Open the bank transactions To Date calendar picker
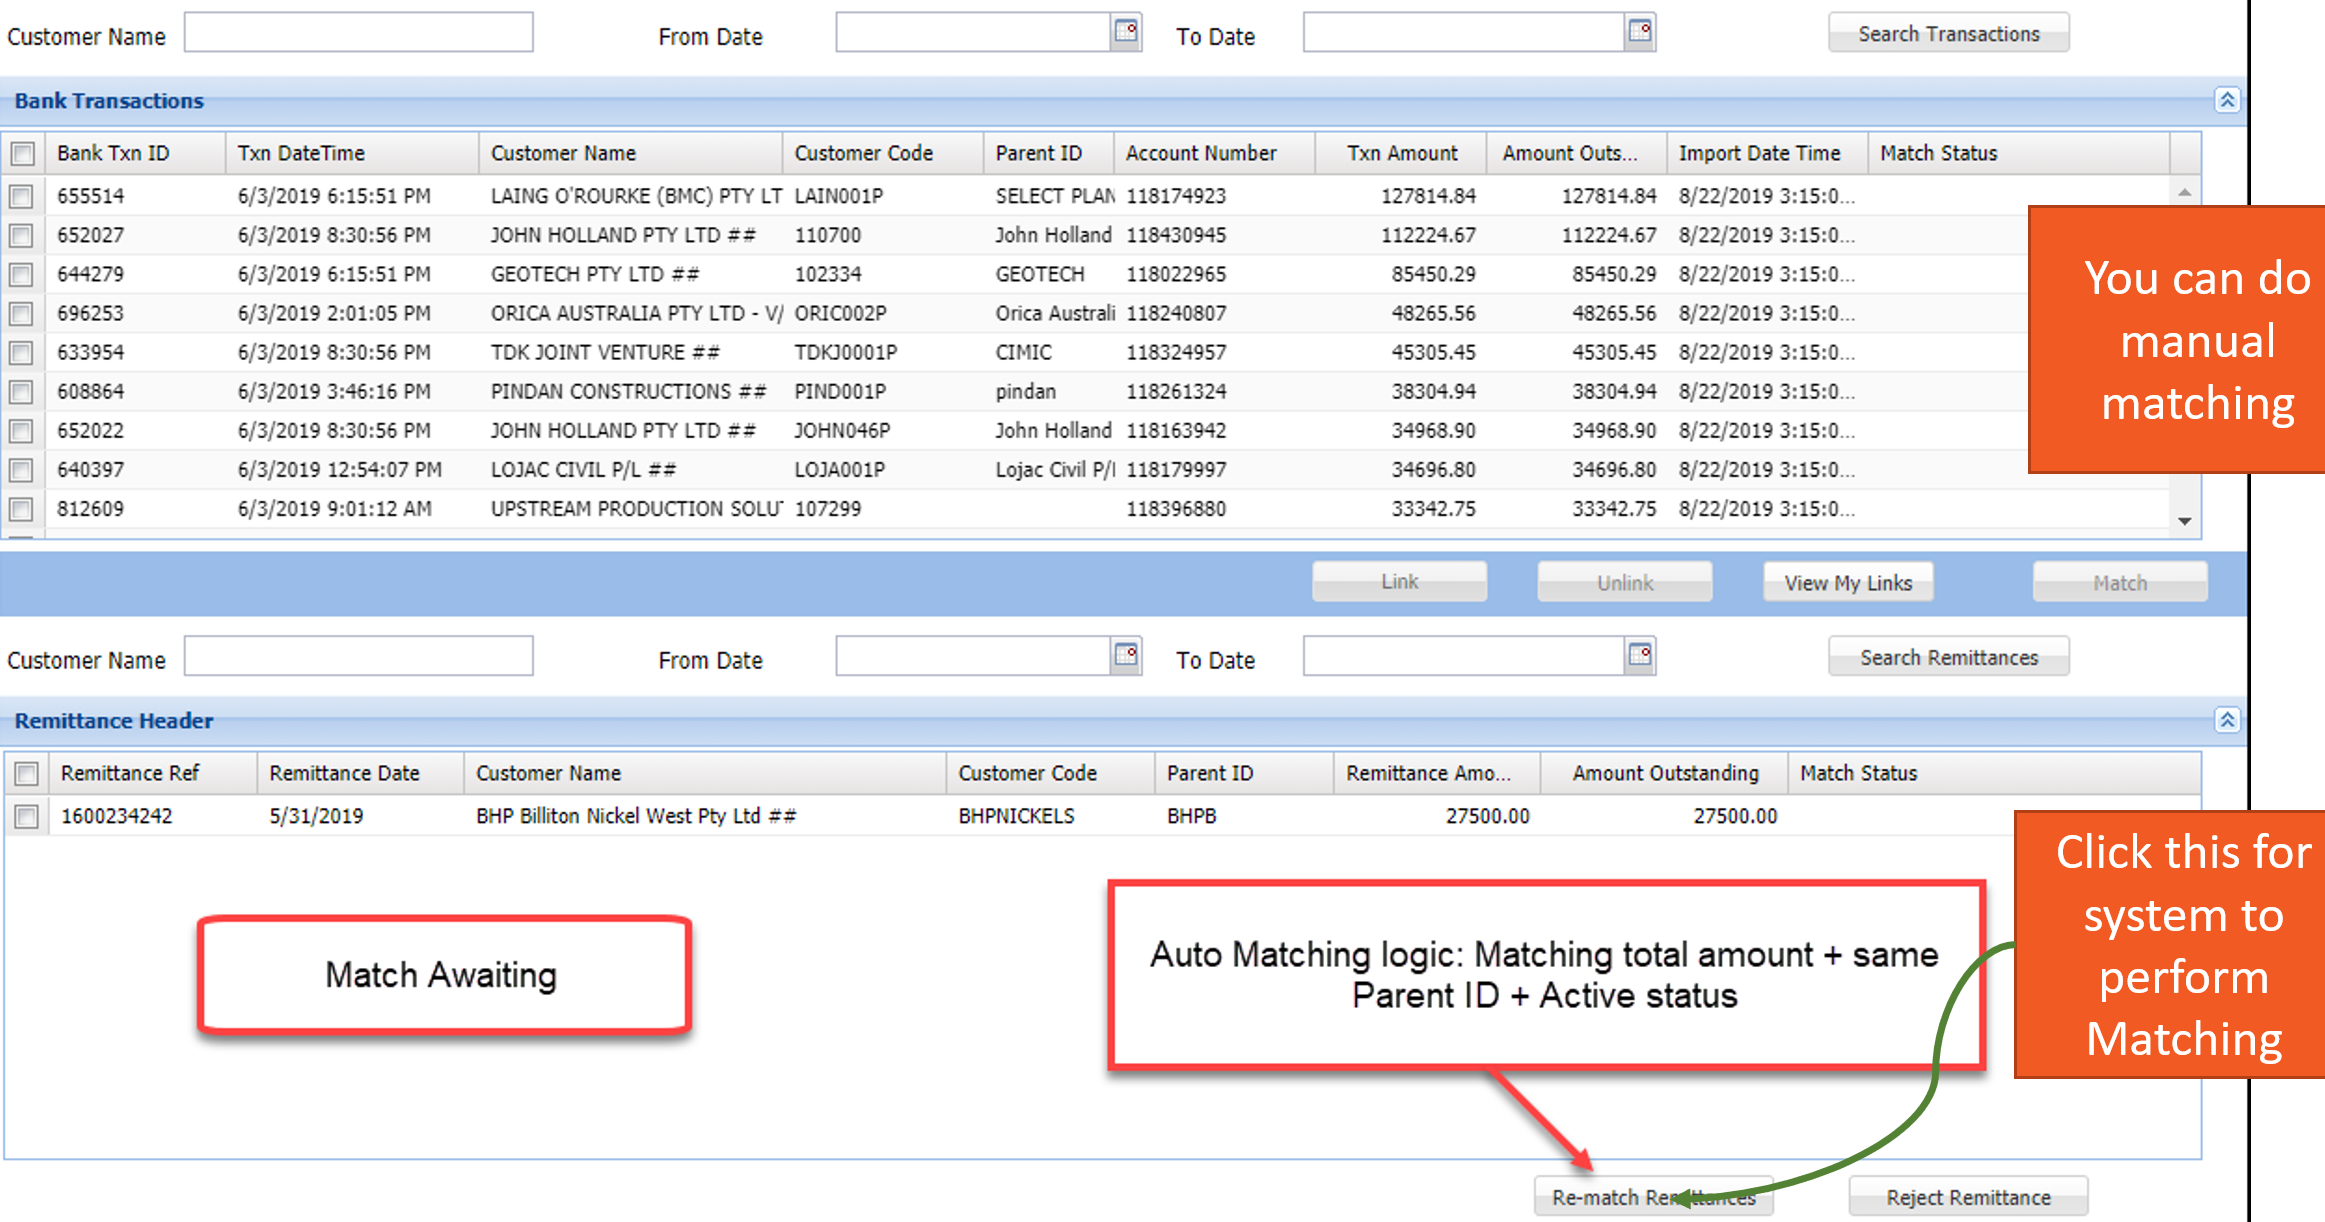Screen dimensions: 2325x1222 click(1639, 32)
